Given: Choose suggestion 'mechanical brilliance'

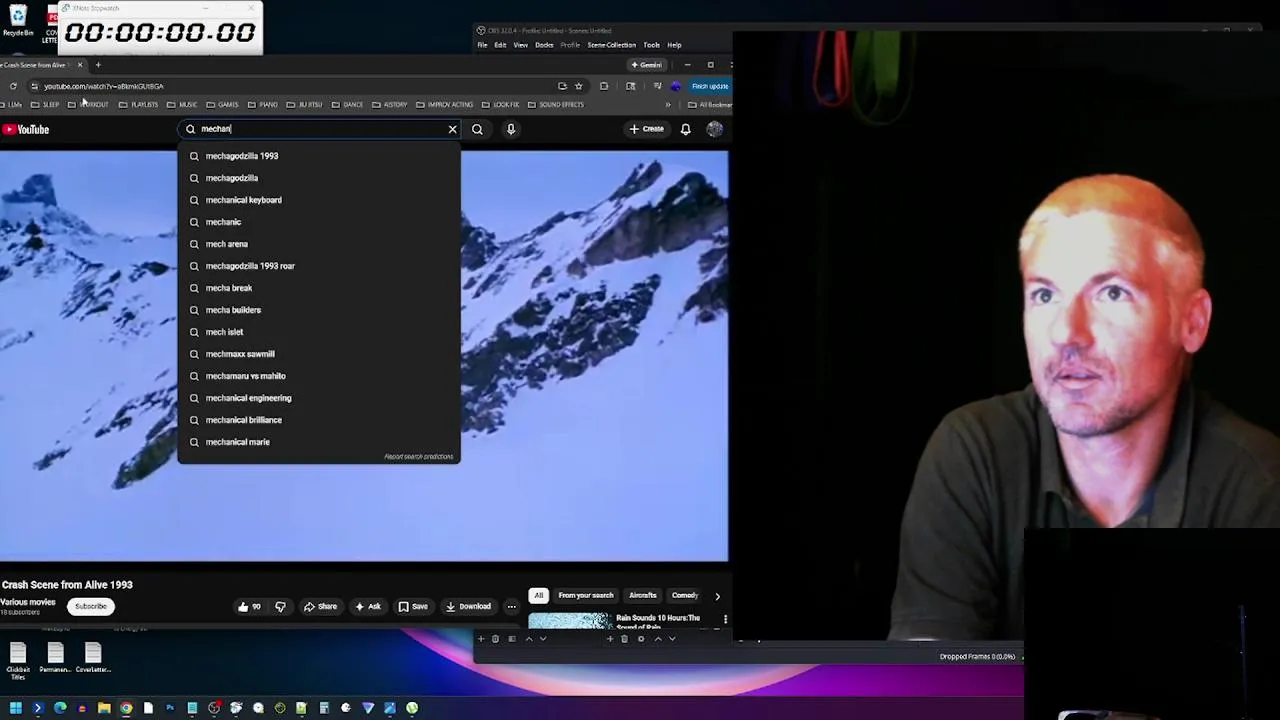Looking at the screenshot, I should click(x=319, y=420).
